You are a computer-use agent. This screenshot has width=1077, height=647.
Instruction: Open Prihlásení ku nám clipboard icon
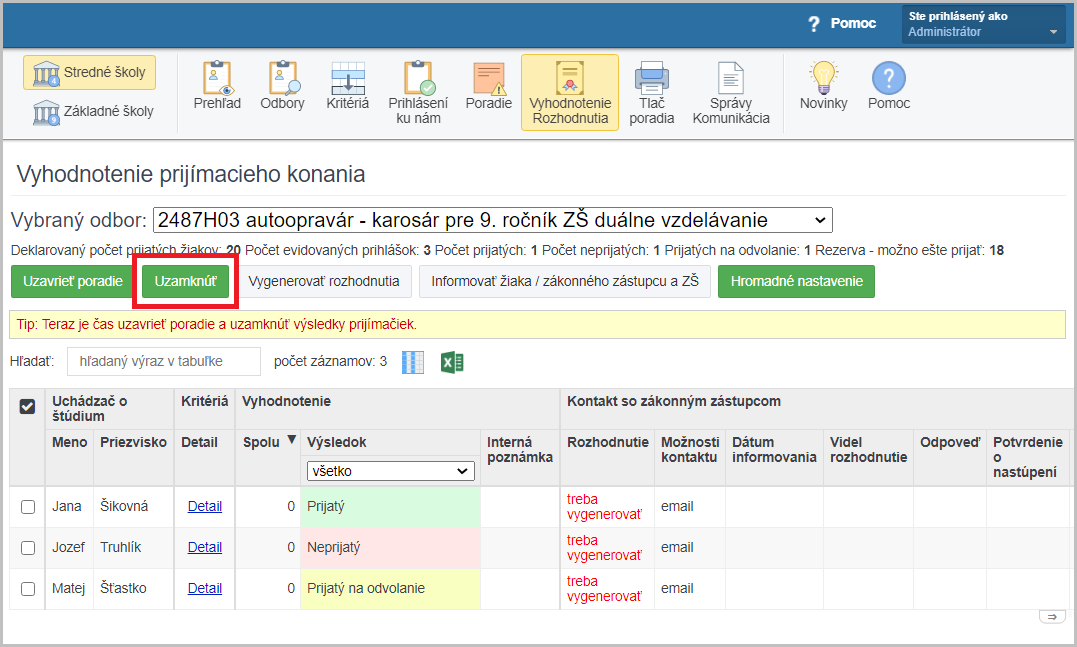[418, 78]
